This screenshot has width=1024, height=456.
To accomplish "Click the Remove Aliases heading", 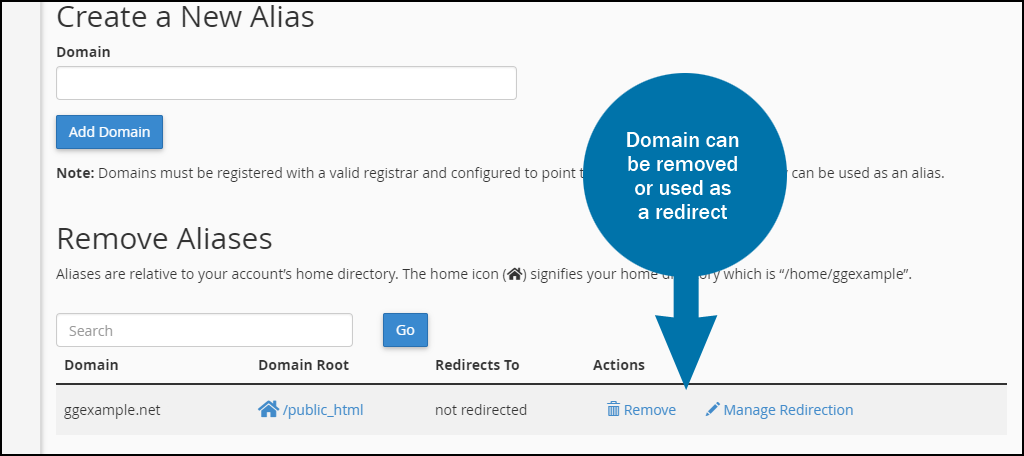I will point(165,239).
